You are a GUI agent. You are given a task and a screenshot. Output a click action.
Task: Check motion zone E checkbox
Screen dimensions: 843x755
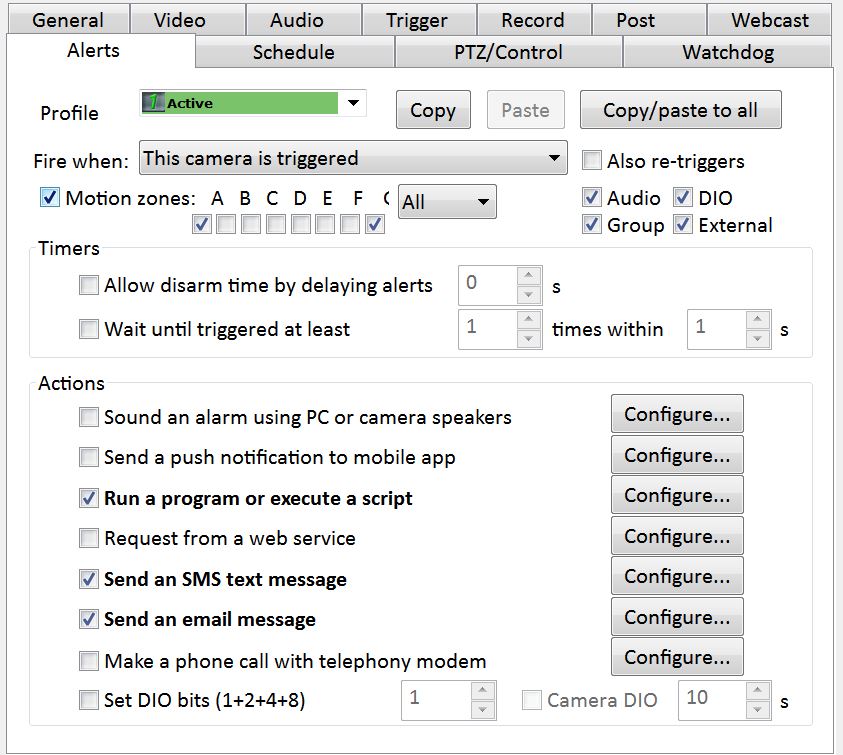[x=301, y=224]
